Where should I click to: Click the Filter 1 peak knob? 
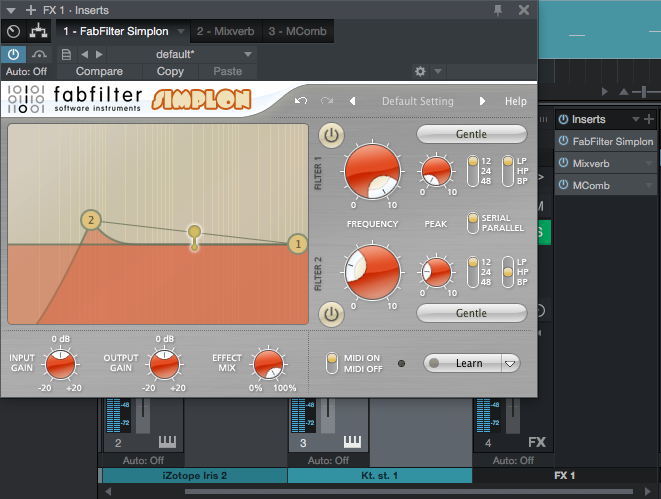click(436, 172)
